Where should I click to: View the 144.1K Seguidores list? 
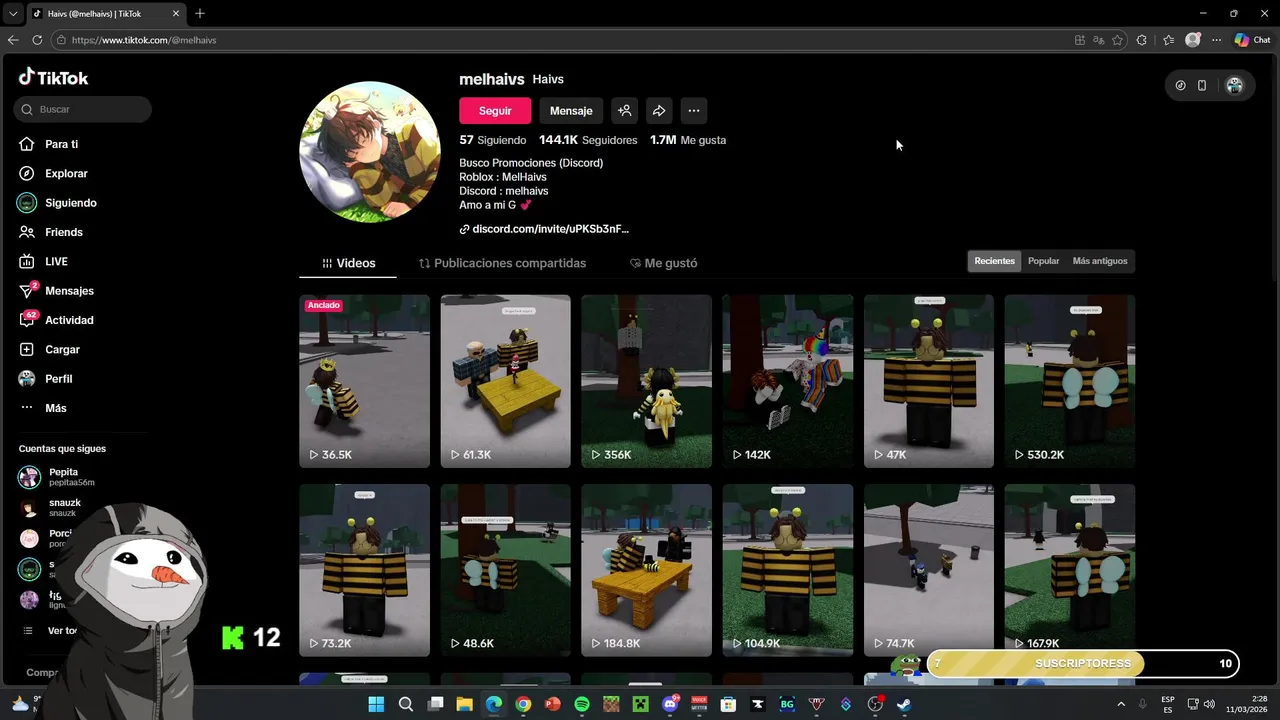[x=588, y=140]
